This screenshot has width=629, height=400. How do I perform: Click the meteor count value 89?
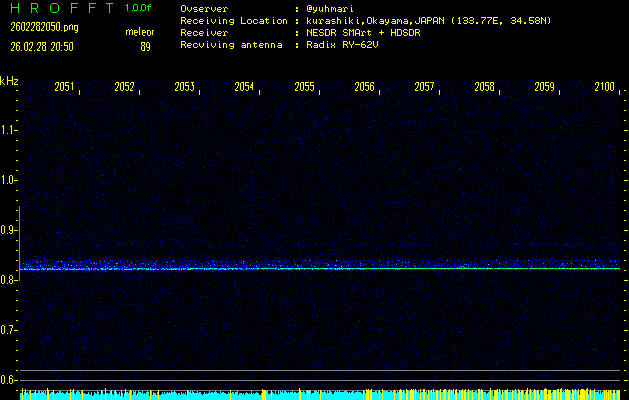click(x=146, y=45)
